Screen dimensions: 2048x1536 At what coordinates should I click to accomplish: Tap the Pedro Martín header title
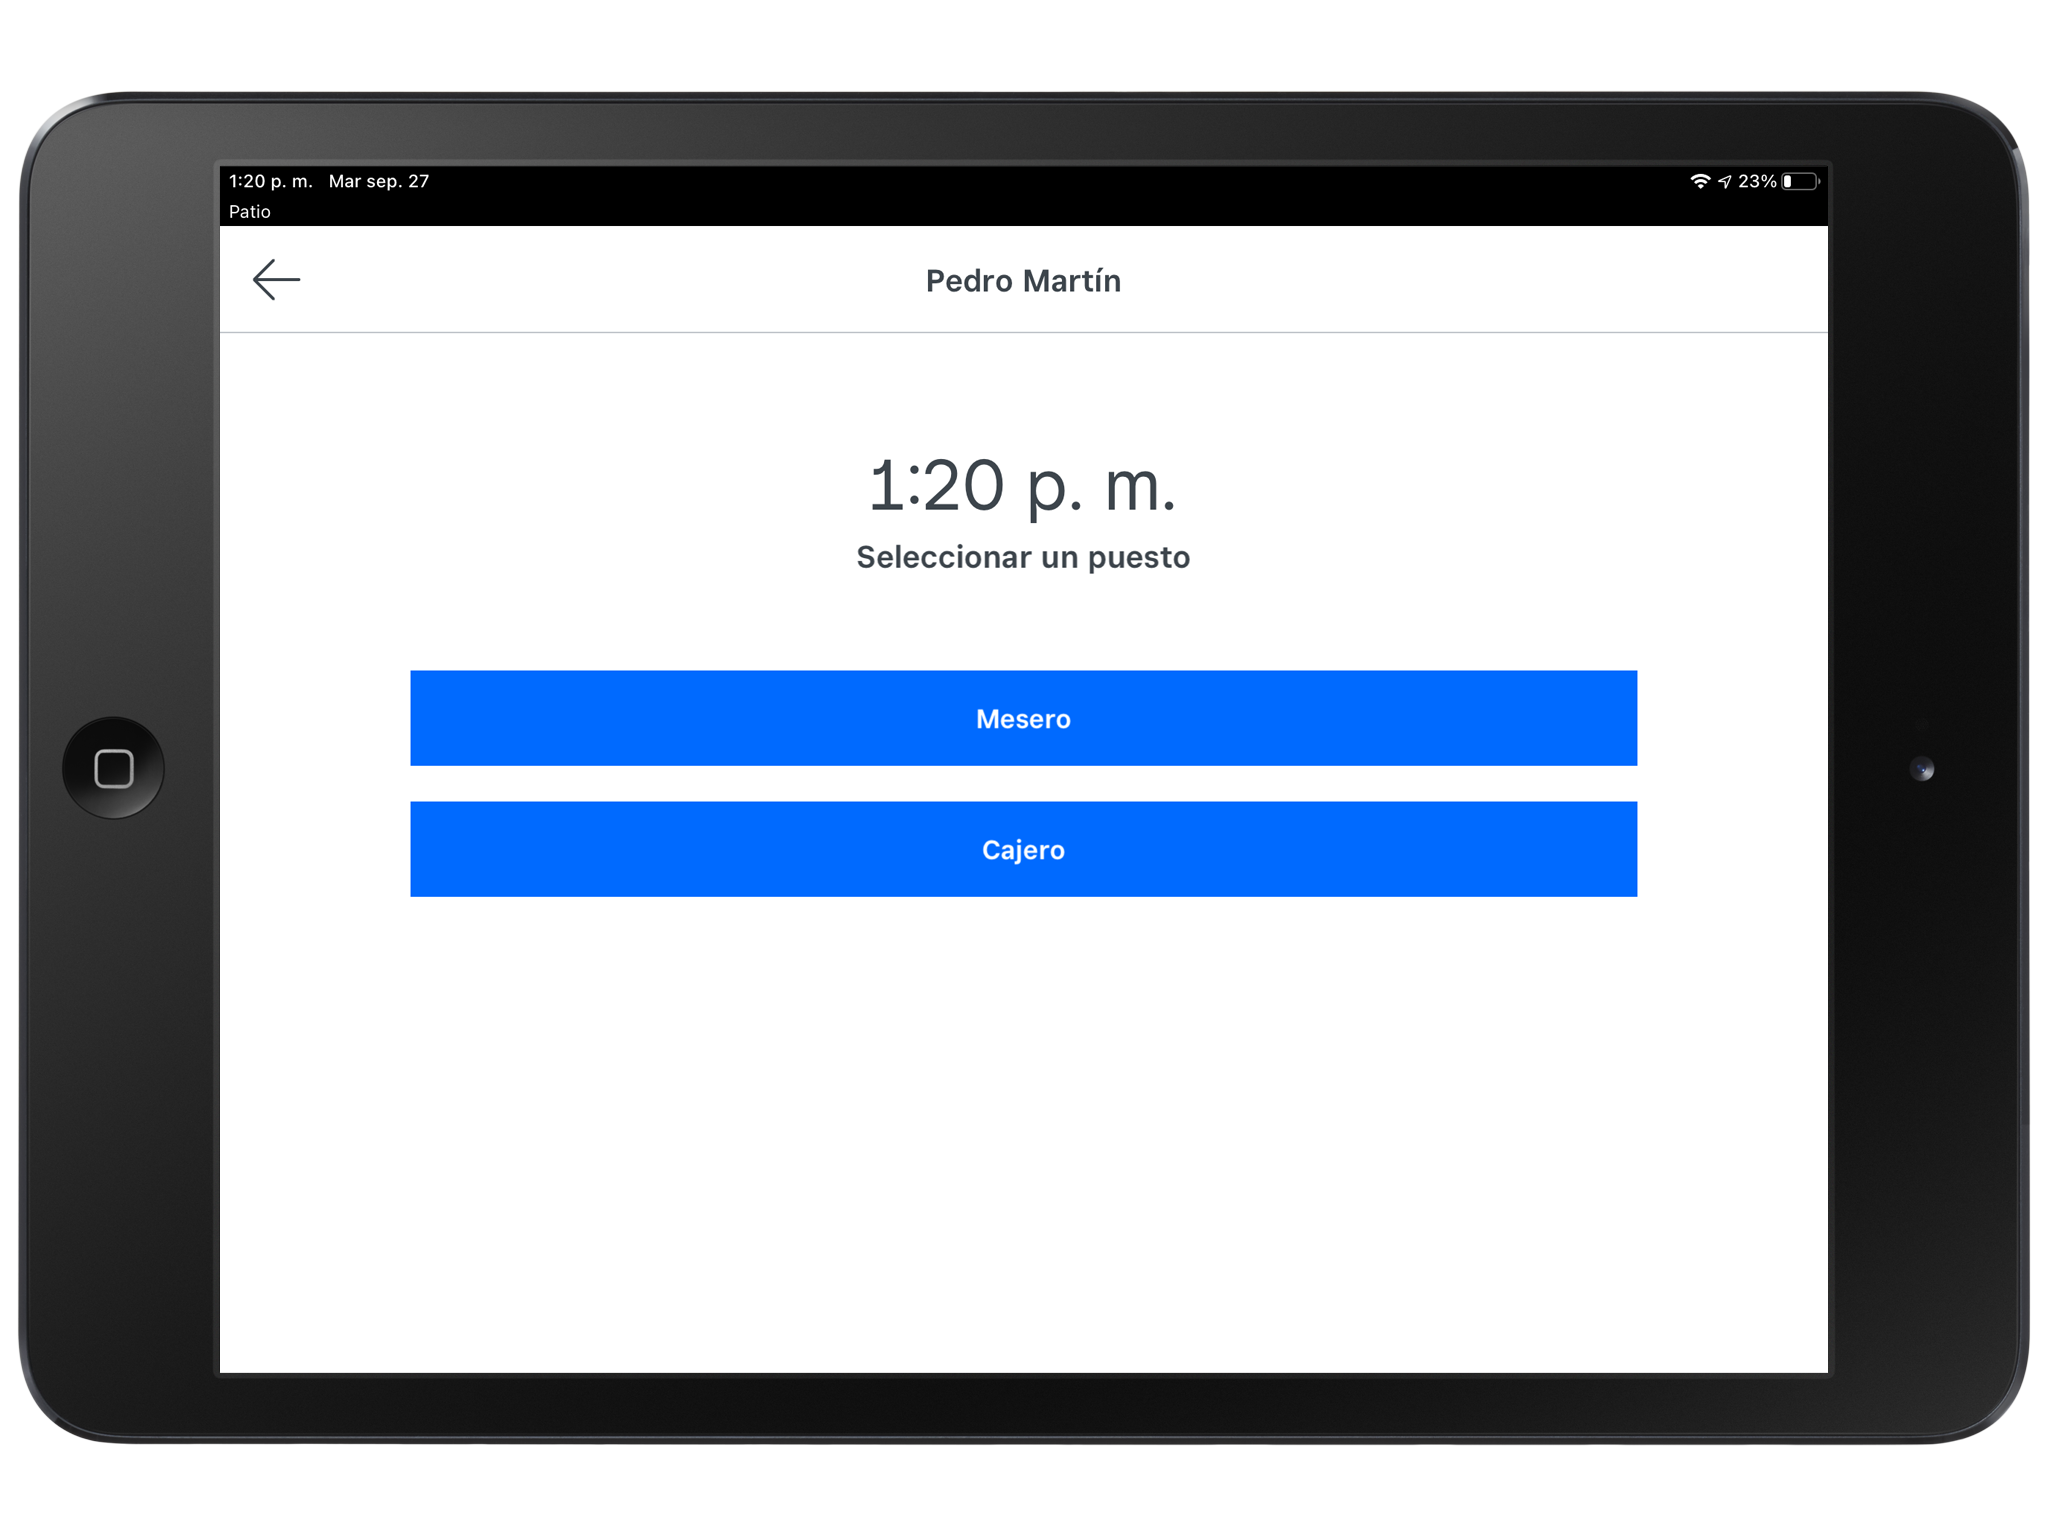pos(1023,281)
